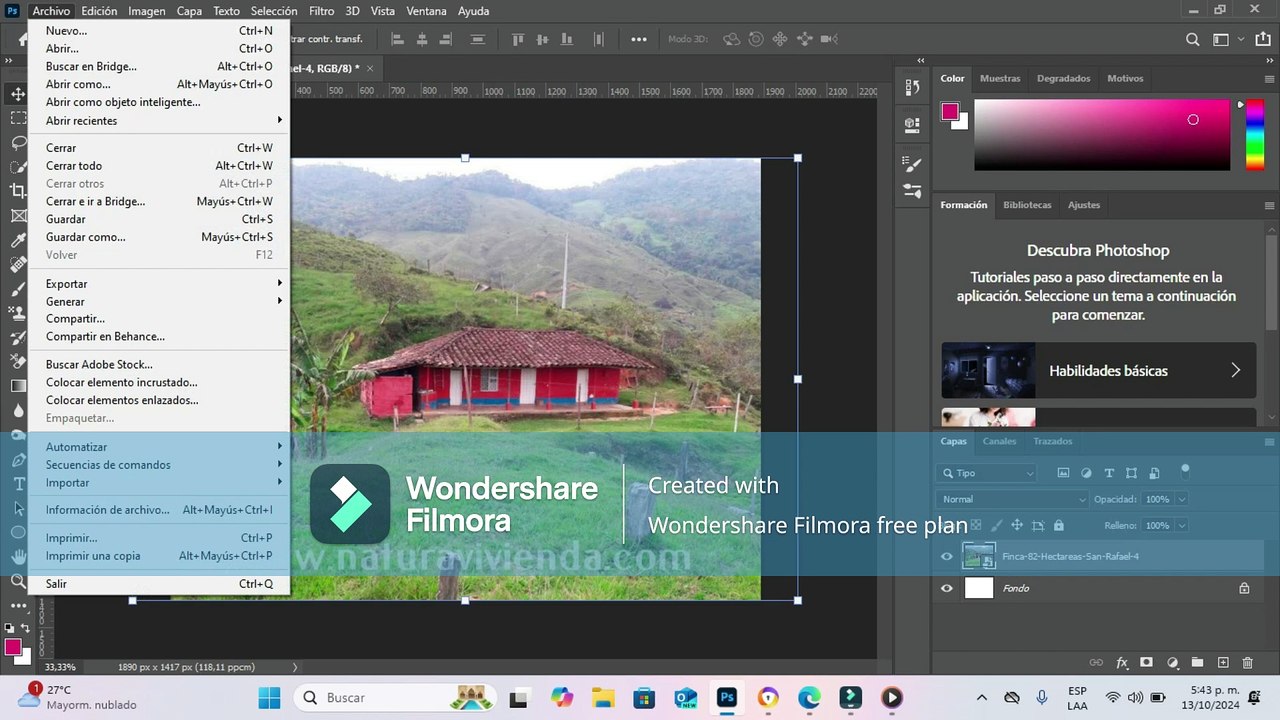Hide the Fondo layer
Viewport: 1280px width, 720px height.
[x=947, y=589]
